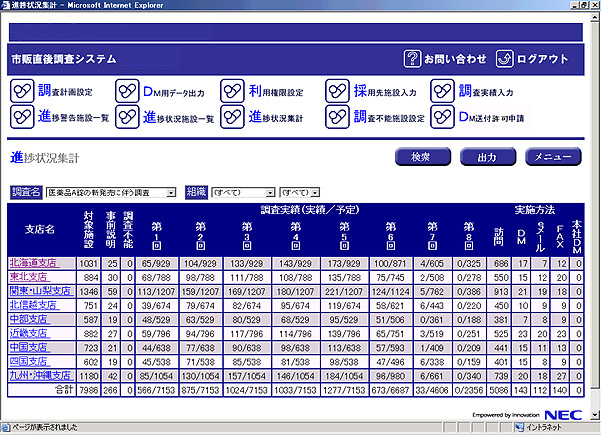Click the お問い合わせ question mark icon
This screenshot has width=601, height=435.
411,59
